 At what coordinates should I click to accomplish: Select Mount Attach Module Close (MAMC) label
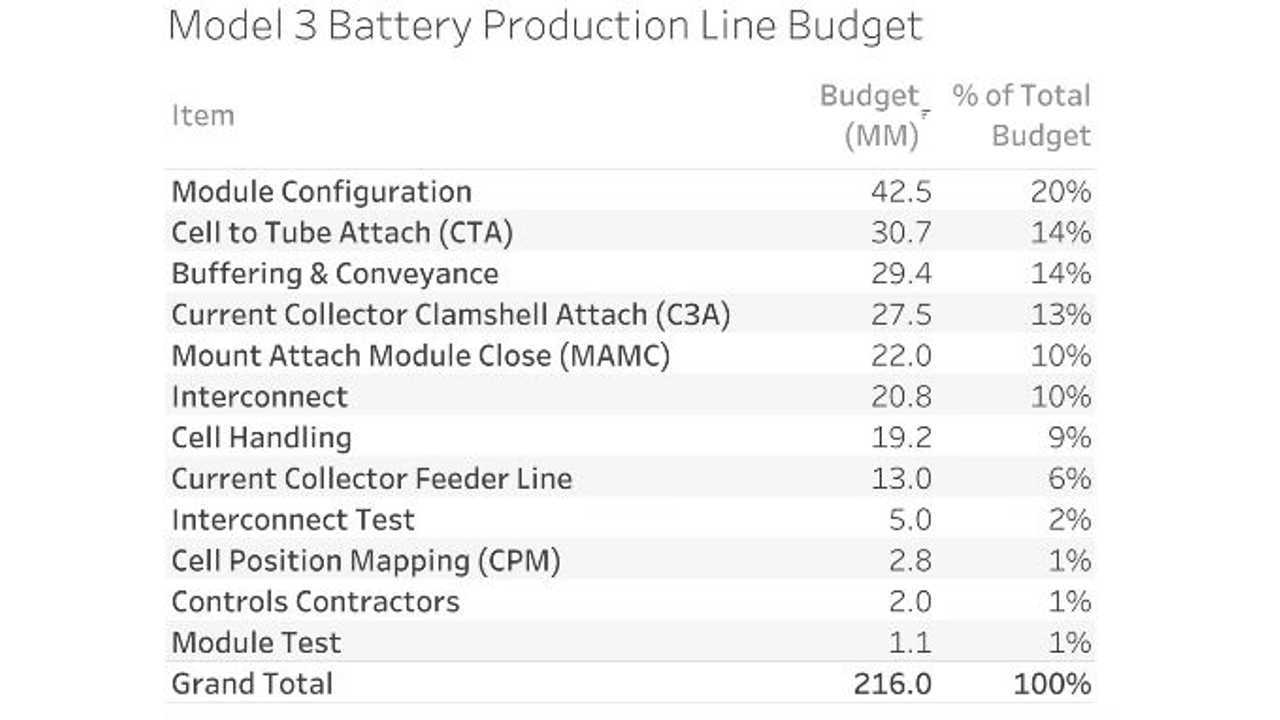(421, 356)
